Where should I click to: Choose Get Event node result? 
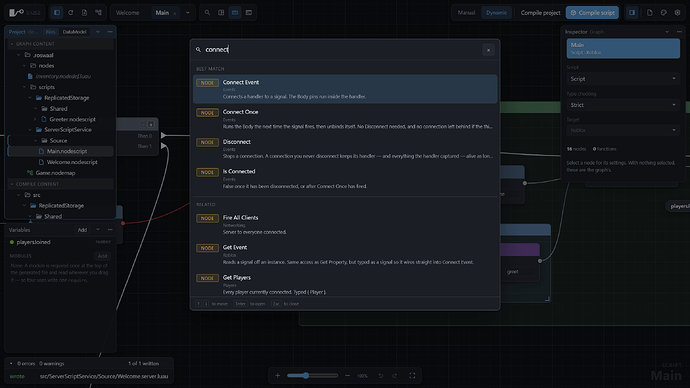pyautogui.click(x=345, y=254)
